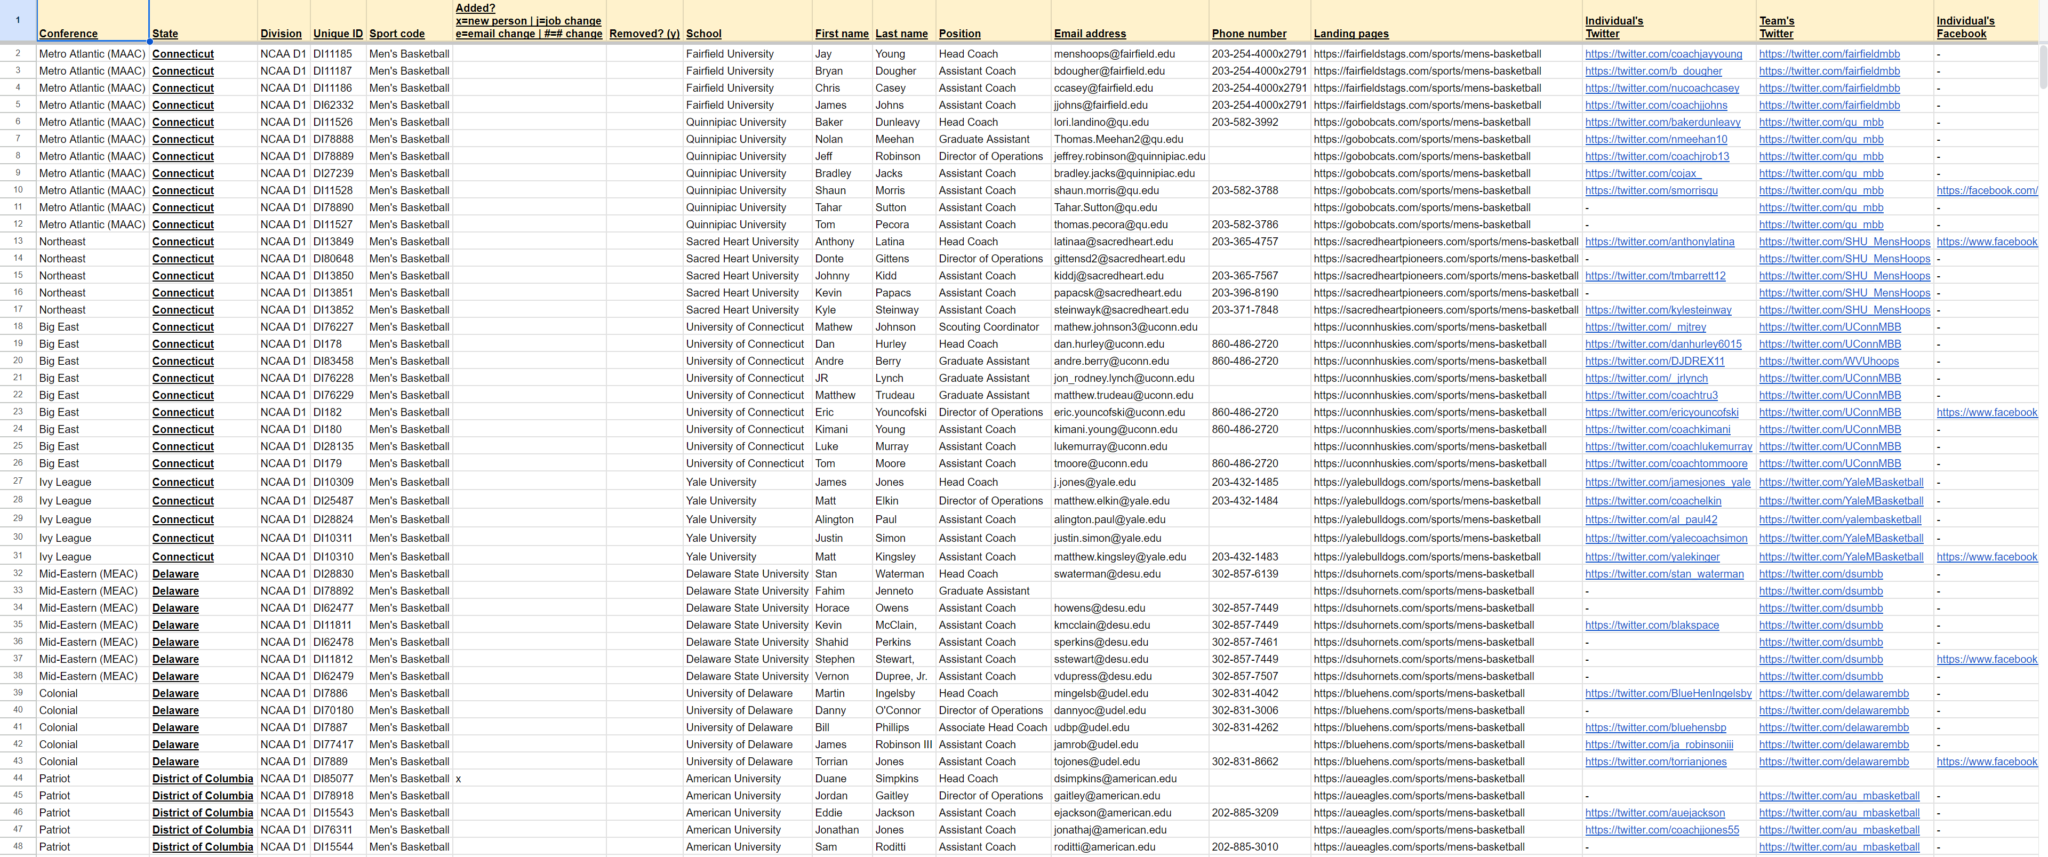The height and width of the screenshot is (857, 2048).
Task: Open the twitter.com/bakerdunleavy link
Action: pyautogui.click(x=1662, y=122)
